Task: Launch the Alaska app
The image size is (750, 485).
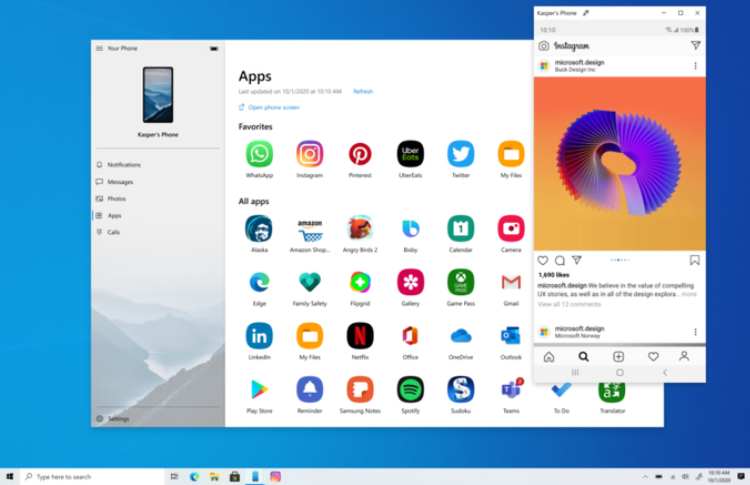Action: 259,229
